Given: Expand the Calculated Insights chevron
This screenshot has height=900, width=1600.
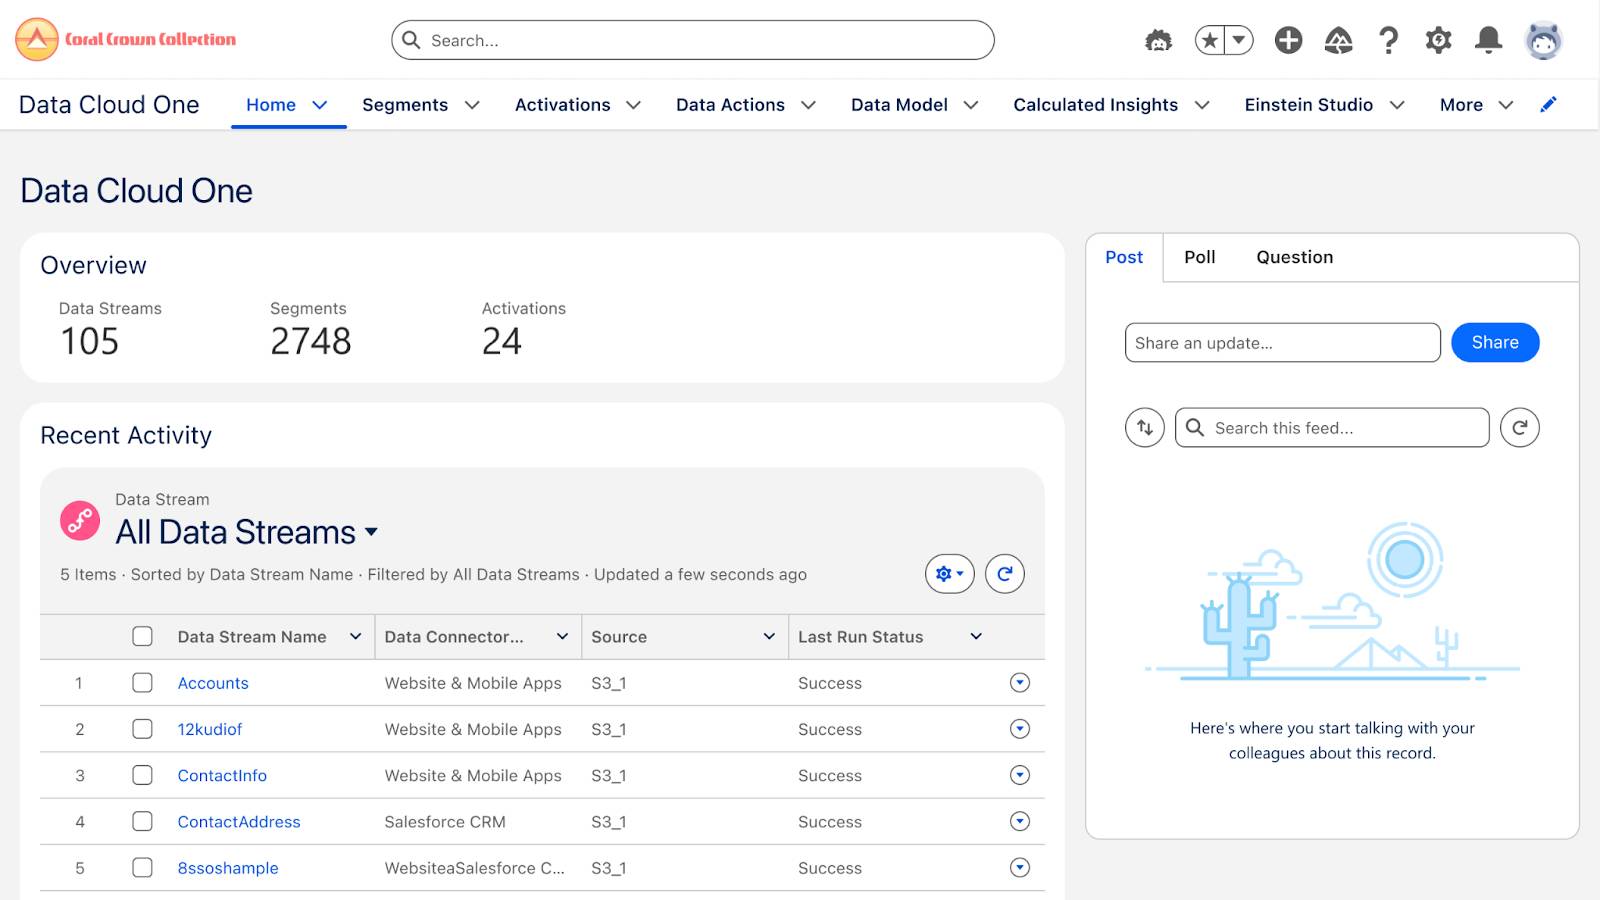Looking at the screenshot, I should pyautogui.click(x=1202, y=105).
